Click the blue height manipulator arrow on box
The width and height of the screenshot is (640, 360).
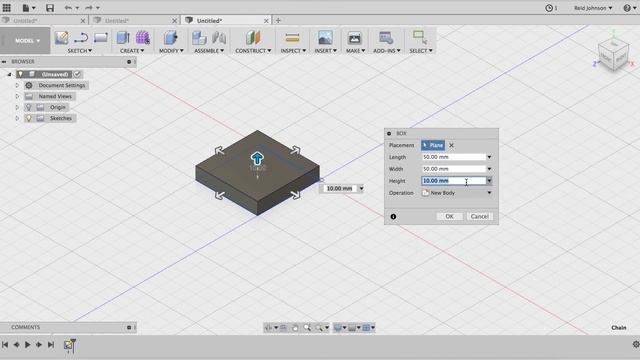click(x=257, y=158)
